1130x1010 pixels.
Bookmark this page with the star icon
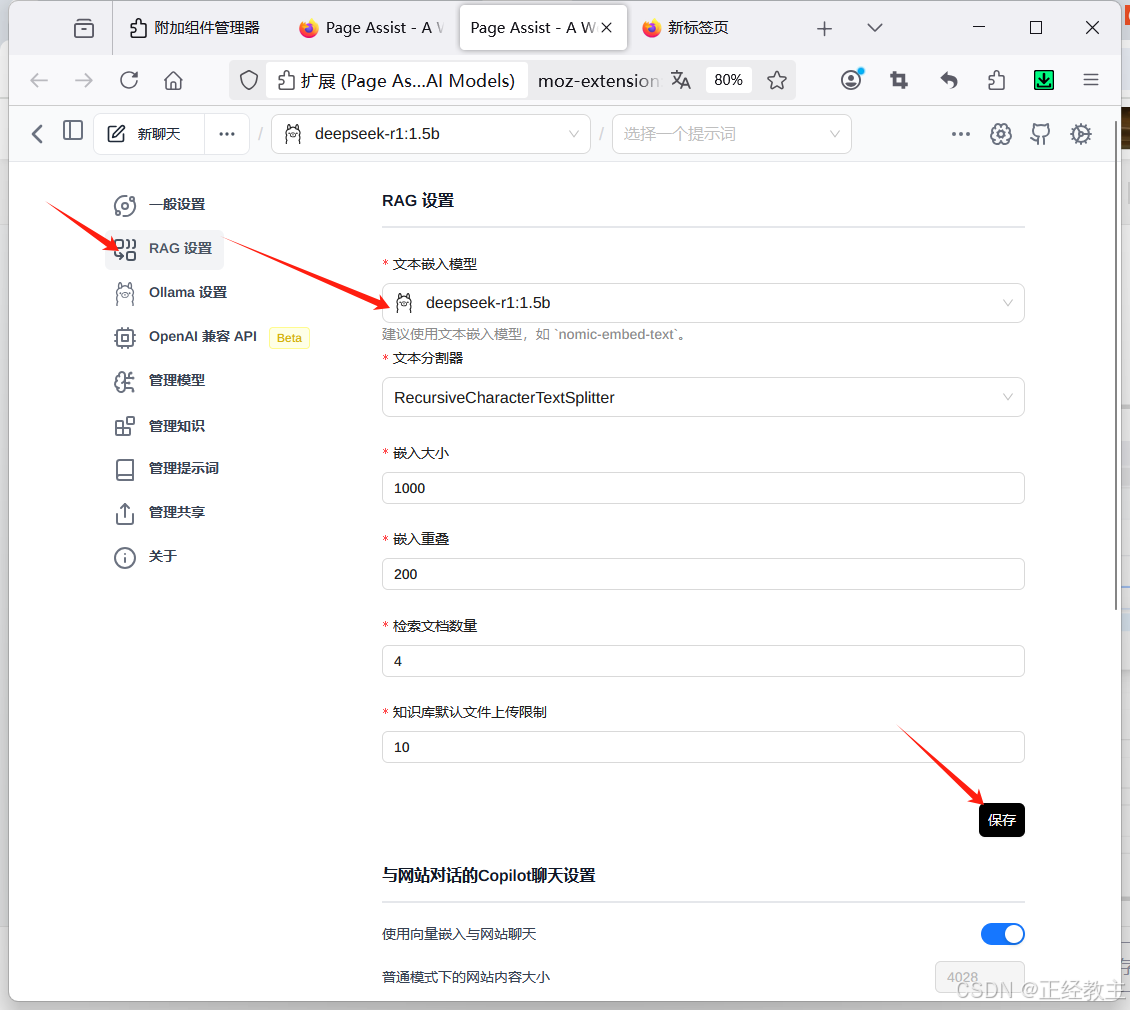[777, 80]
